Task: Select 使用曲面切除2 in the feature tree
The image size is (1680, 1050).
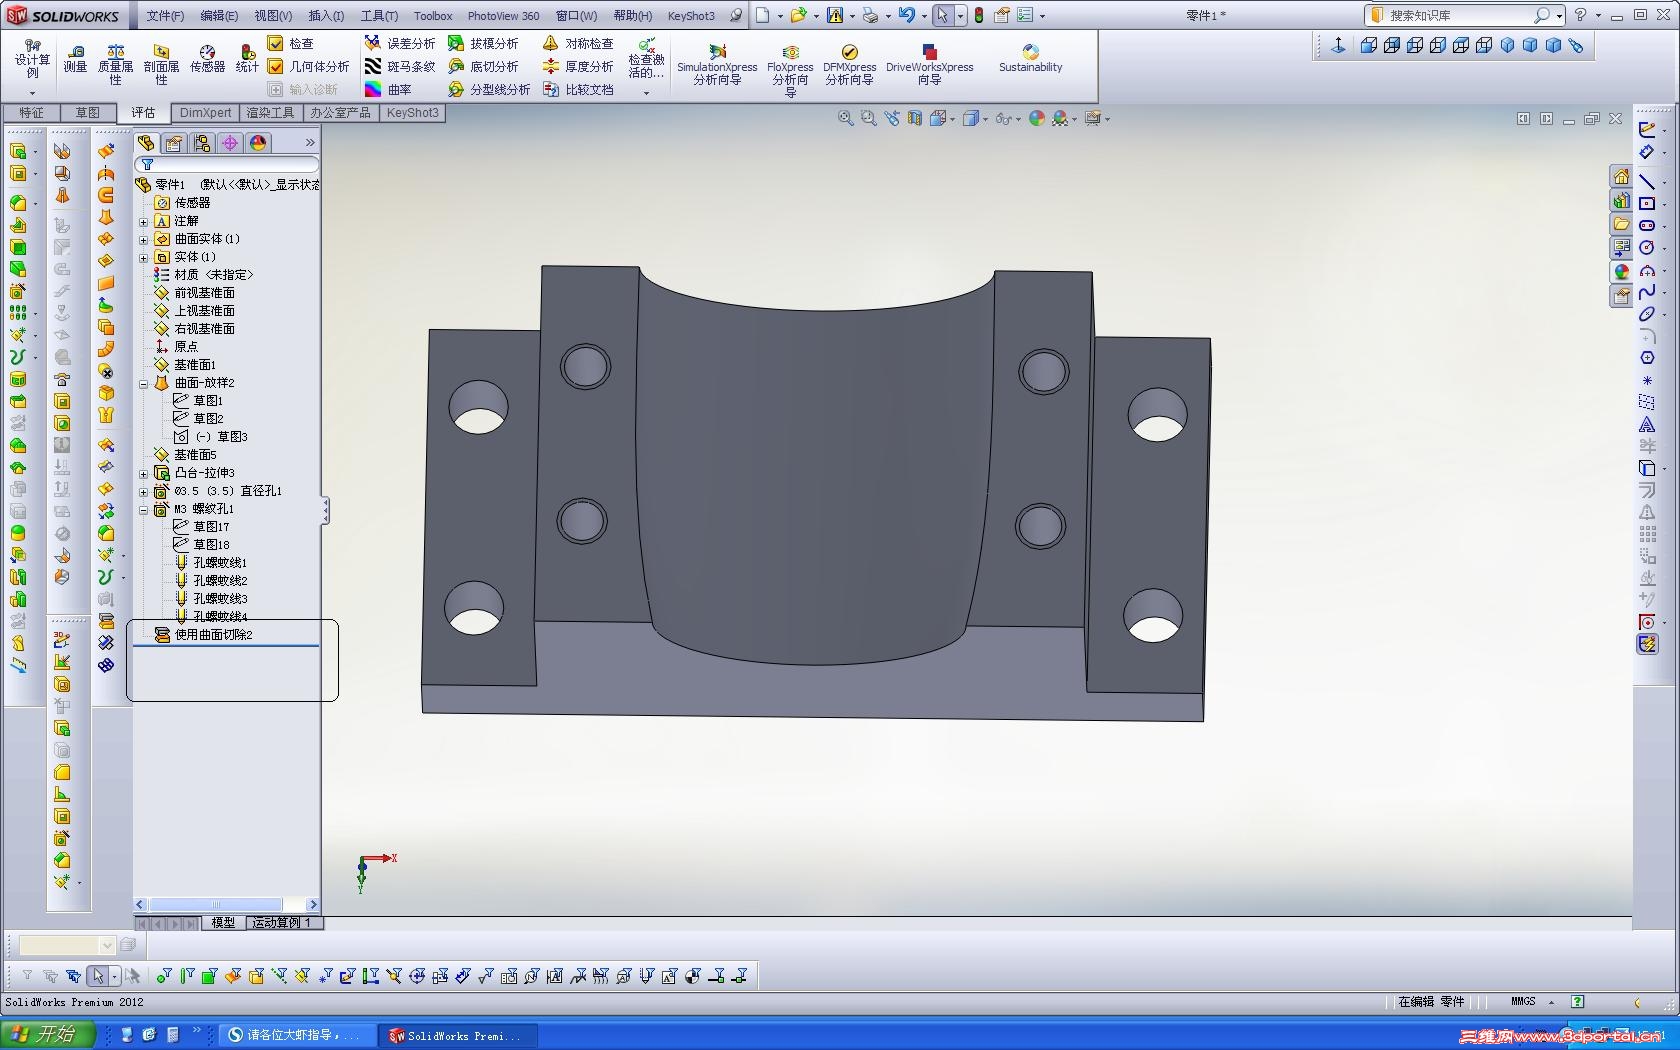Action: [x=203, y=635]
